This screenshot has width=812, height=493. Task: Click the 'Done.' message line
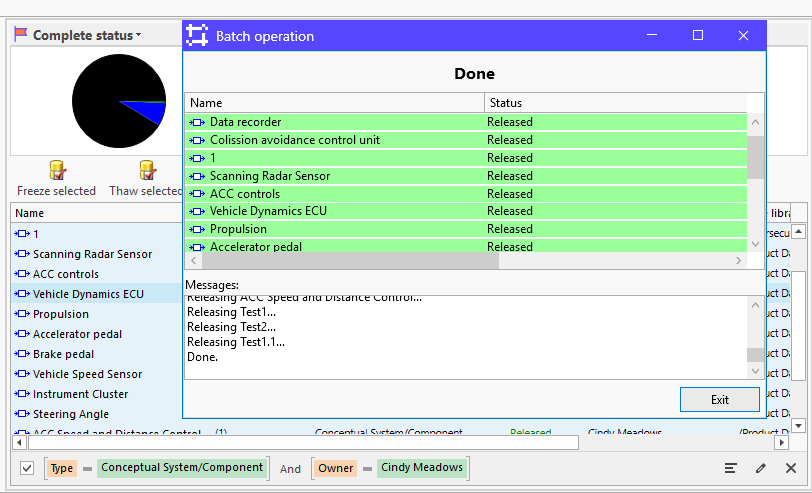(x=202, y=357)
